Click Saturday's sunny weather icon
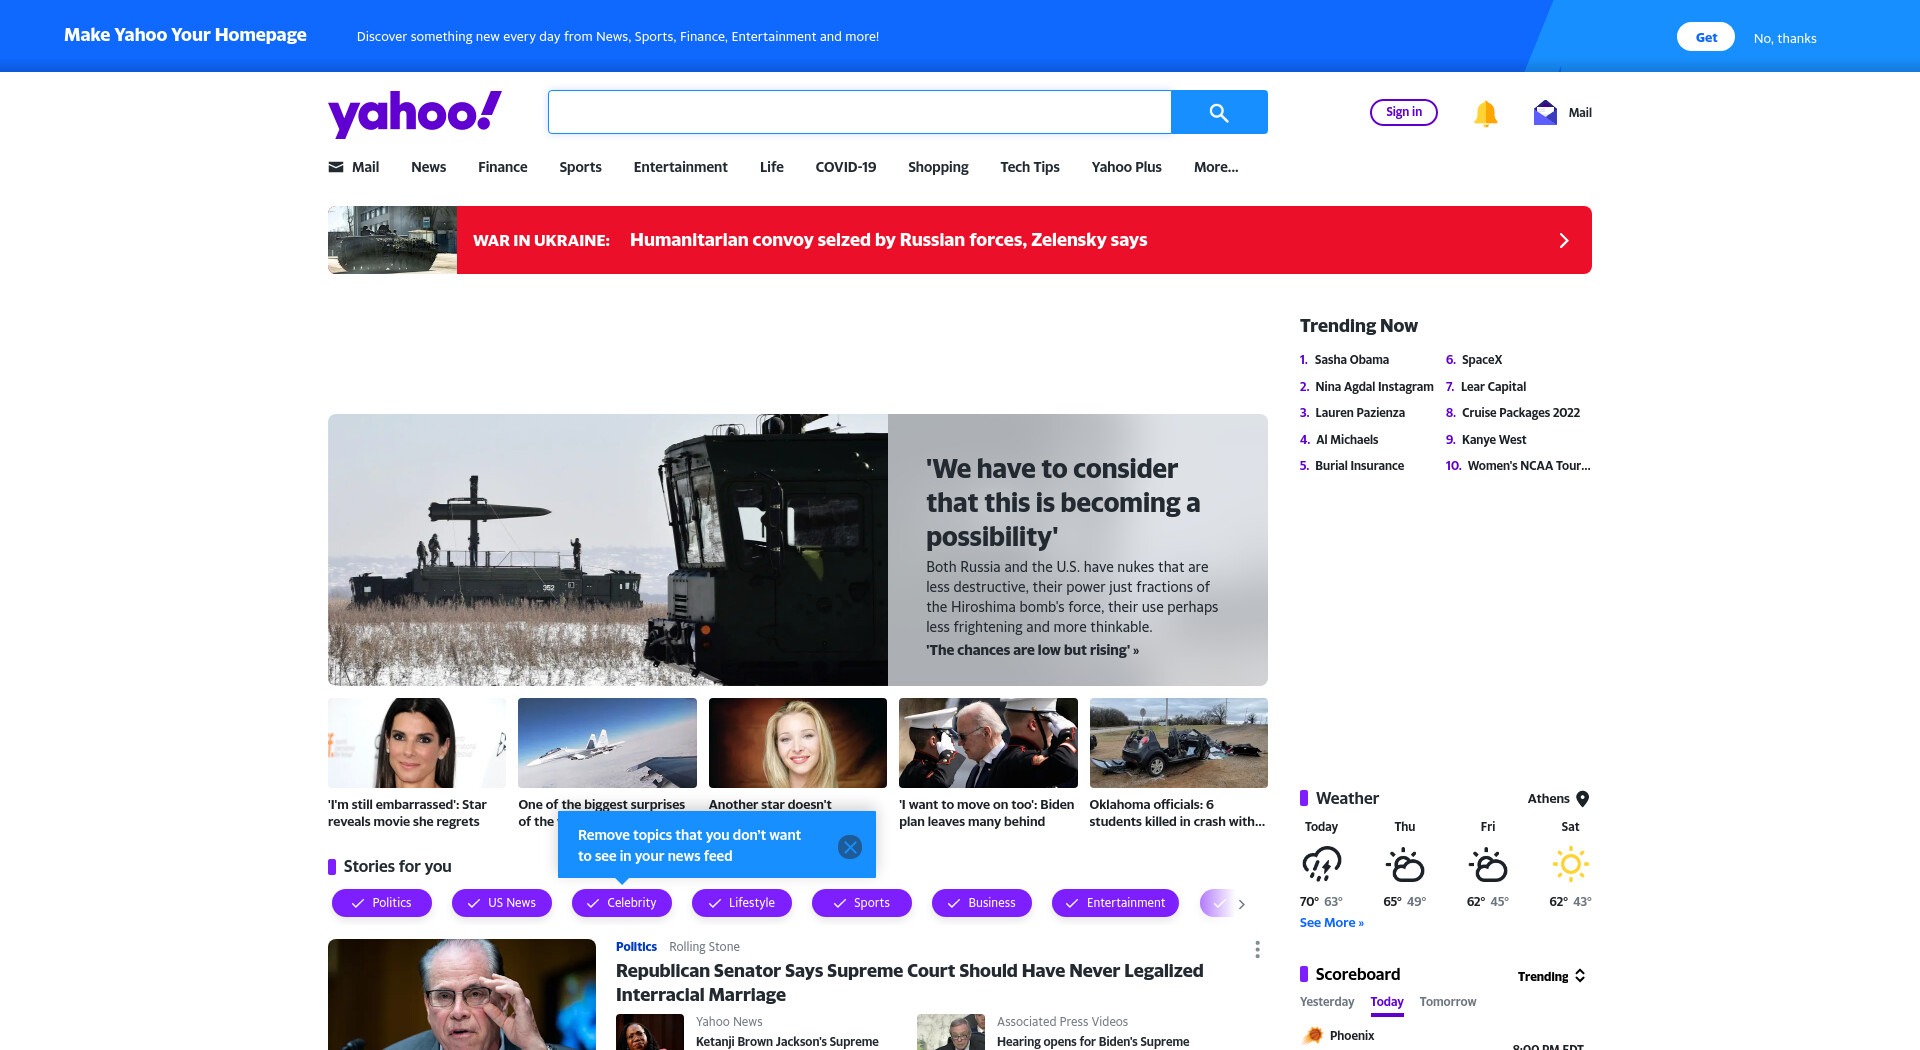The width and height of the screenshot is (1920, 1050). 1571,864
